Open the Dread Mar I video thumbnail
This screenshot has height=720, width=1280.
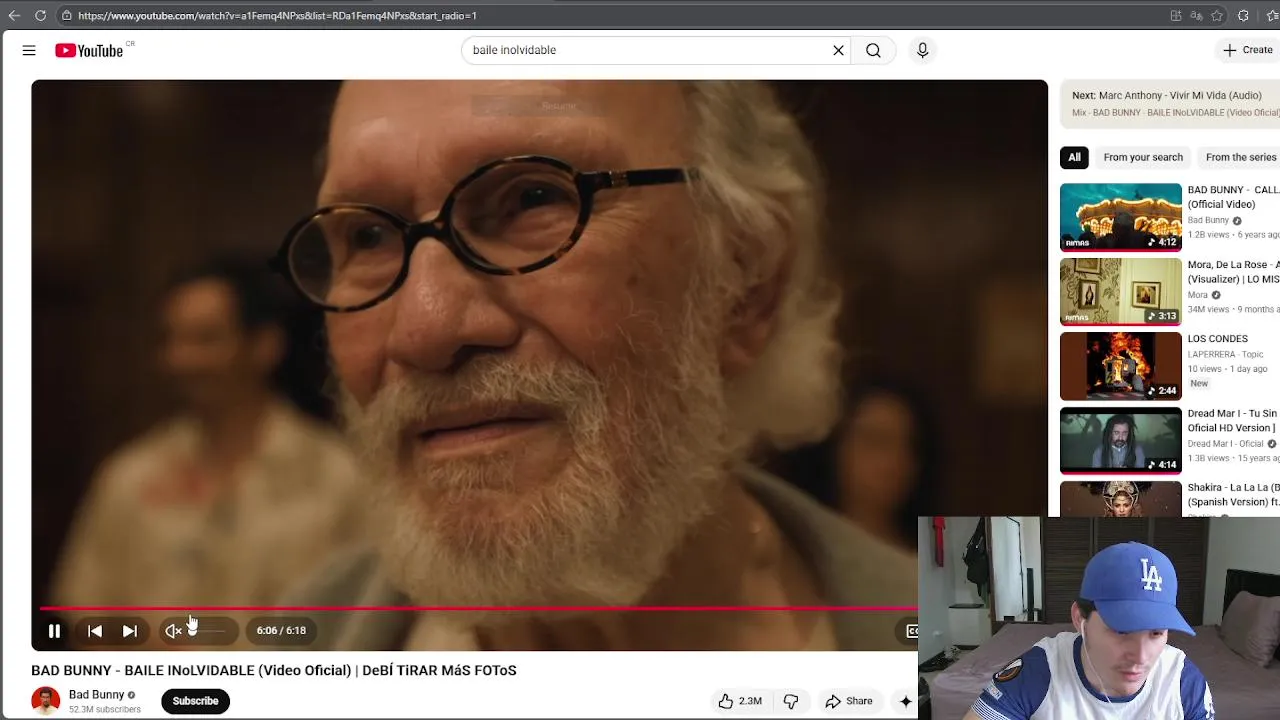1120,441
